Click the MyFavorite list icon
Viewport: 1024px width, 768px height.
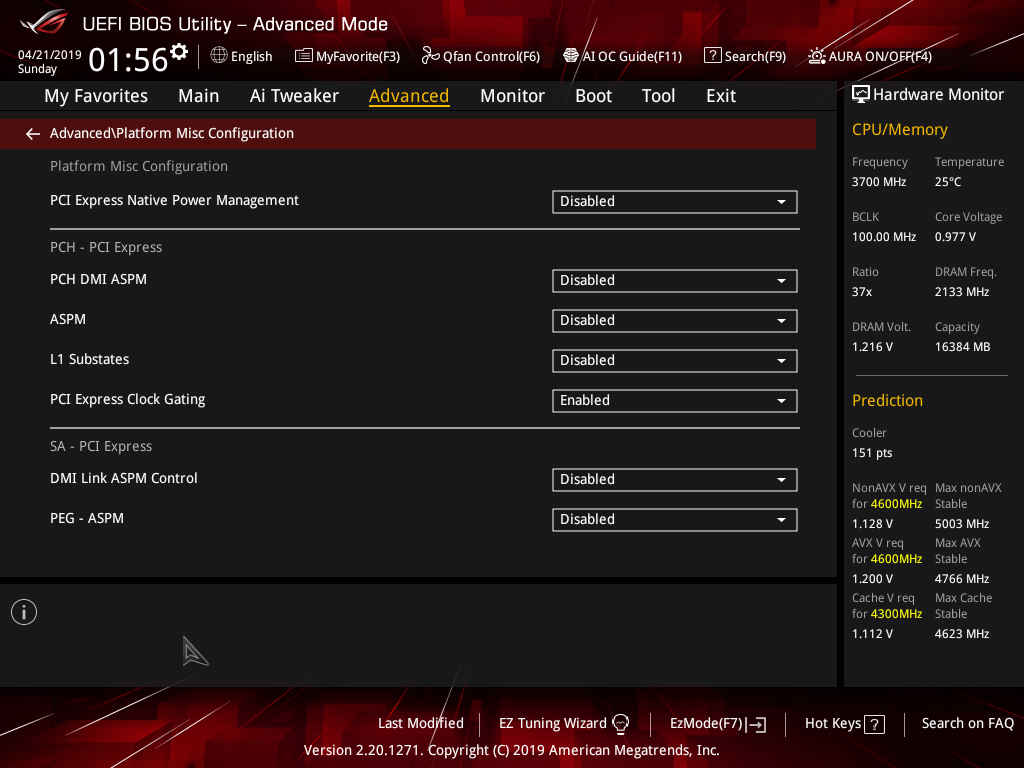pos(304,56)
